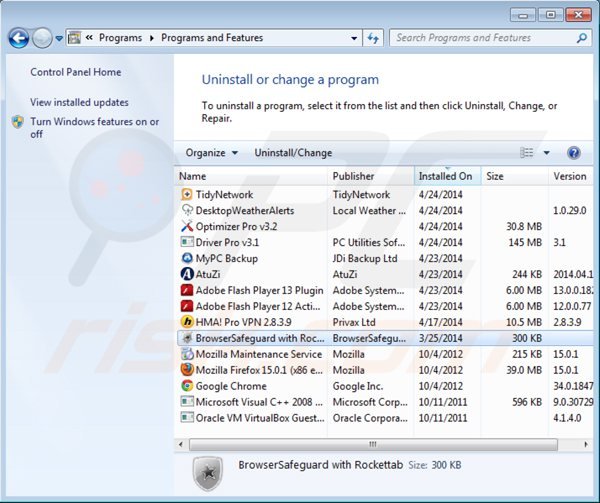The height and width of the screenshot is (503, 600).
Task: Open Help with the blue question icon
Action: point(573,153)
